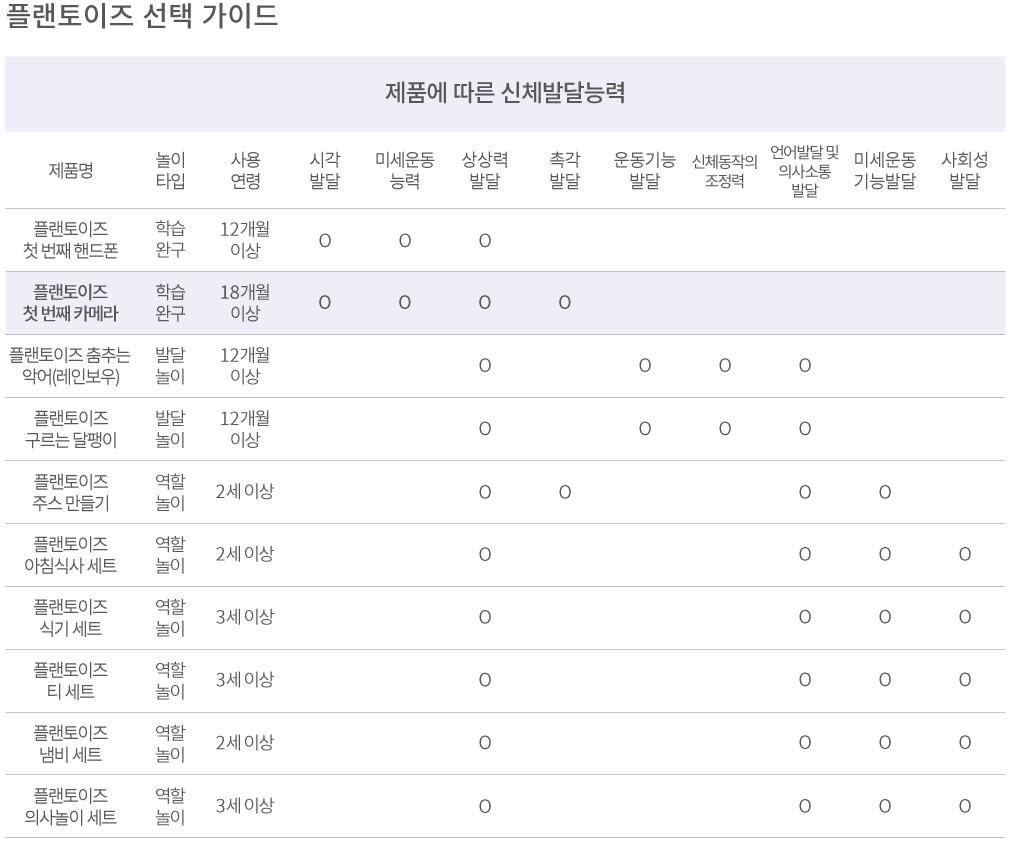Click 미세운동 능력 mark for 첫 번째 핸드폰

pyautogui.click(x=405, y=240)
